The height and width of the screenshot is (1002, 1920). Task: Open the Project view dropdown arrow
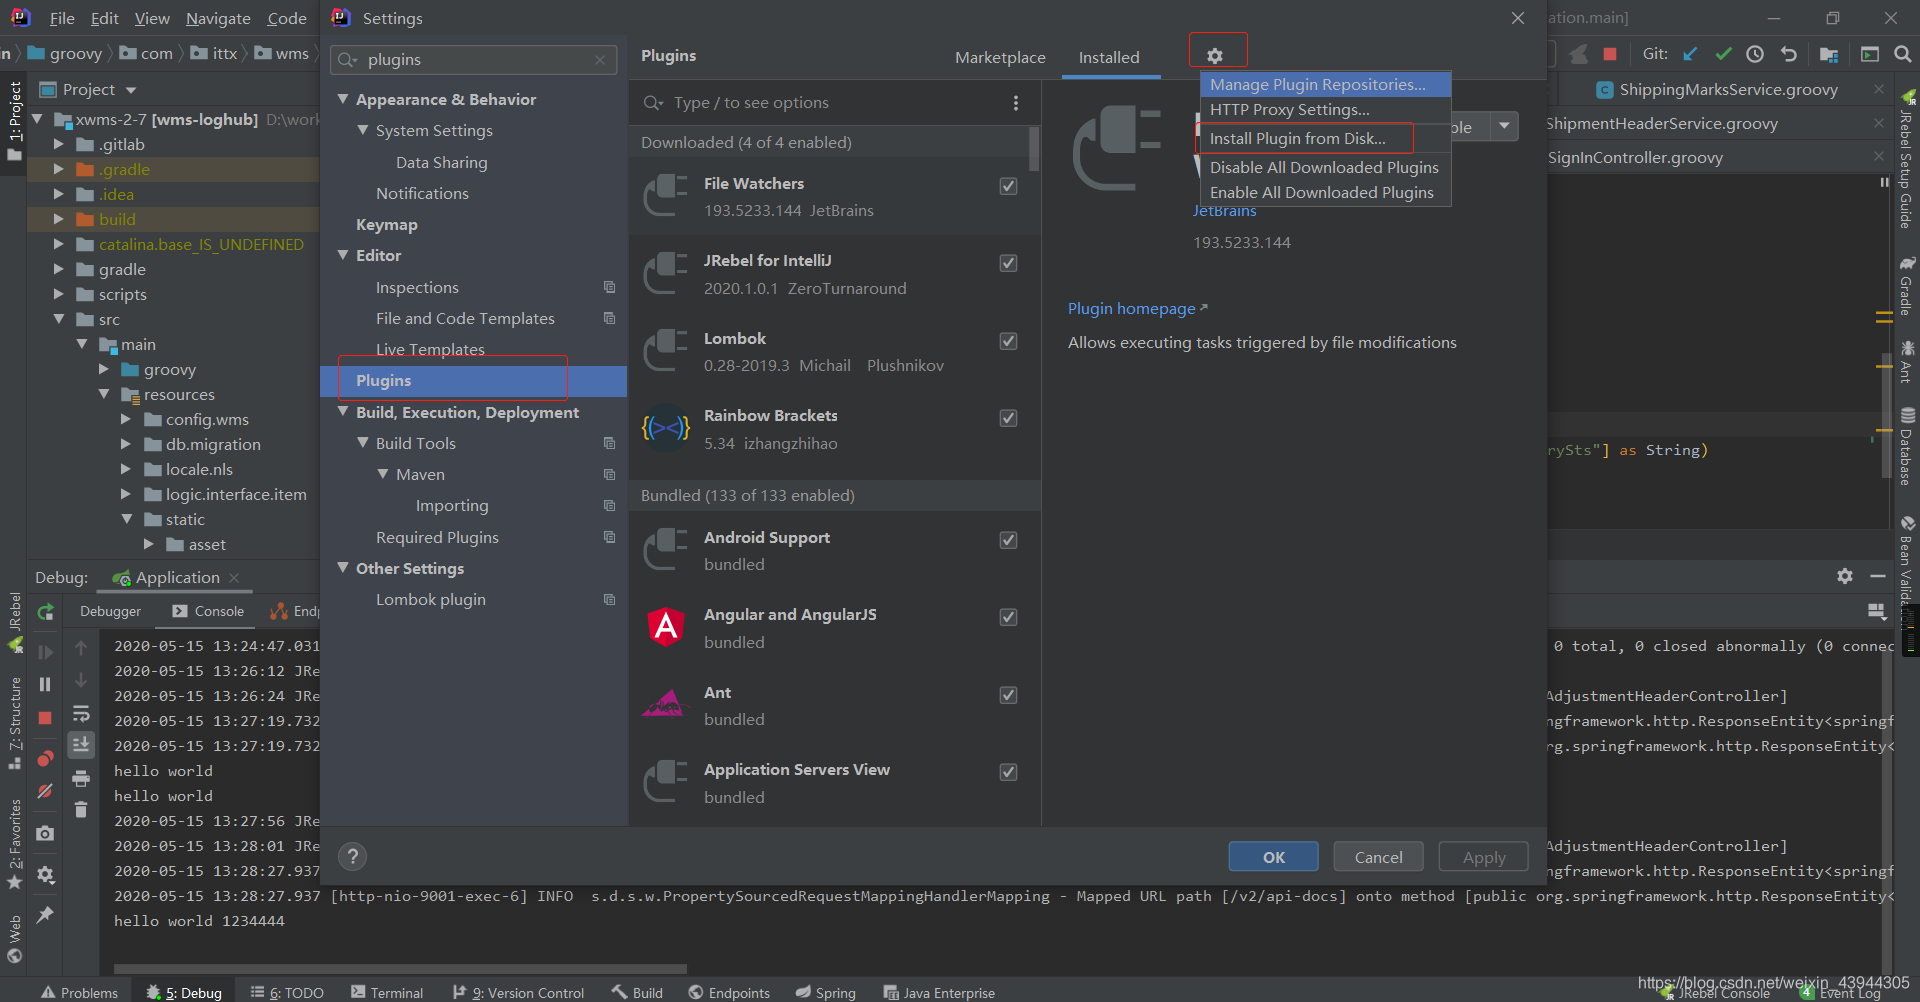(x=130, y=90)
